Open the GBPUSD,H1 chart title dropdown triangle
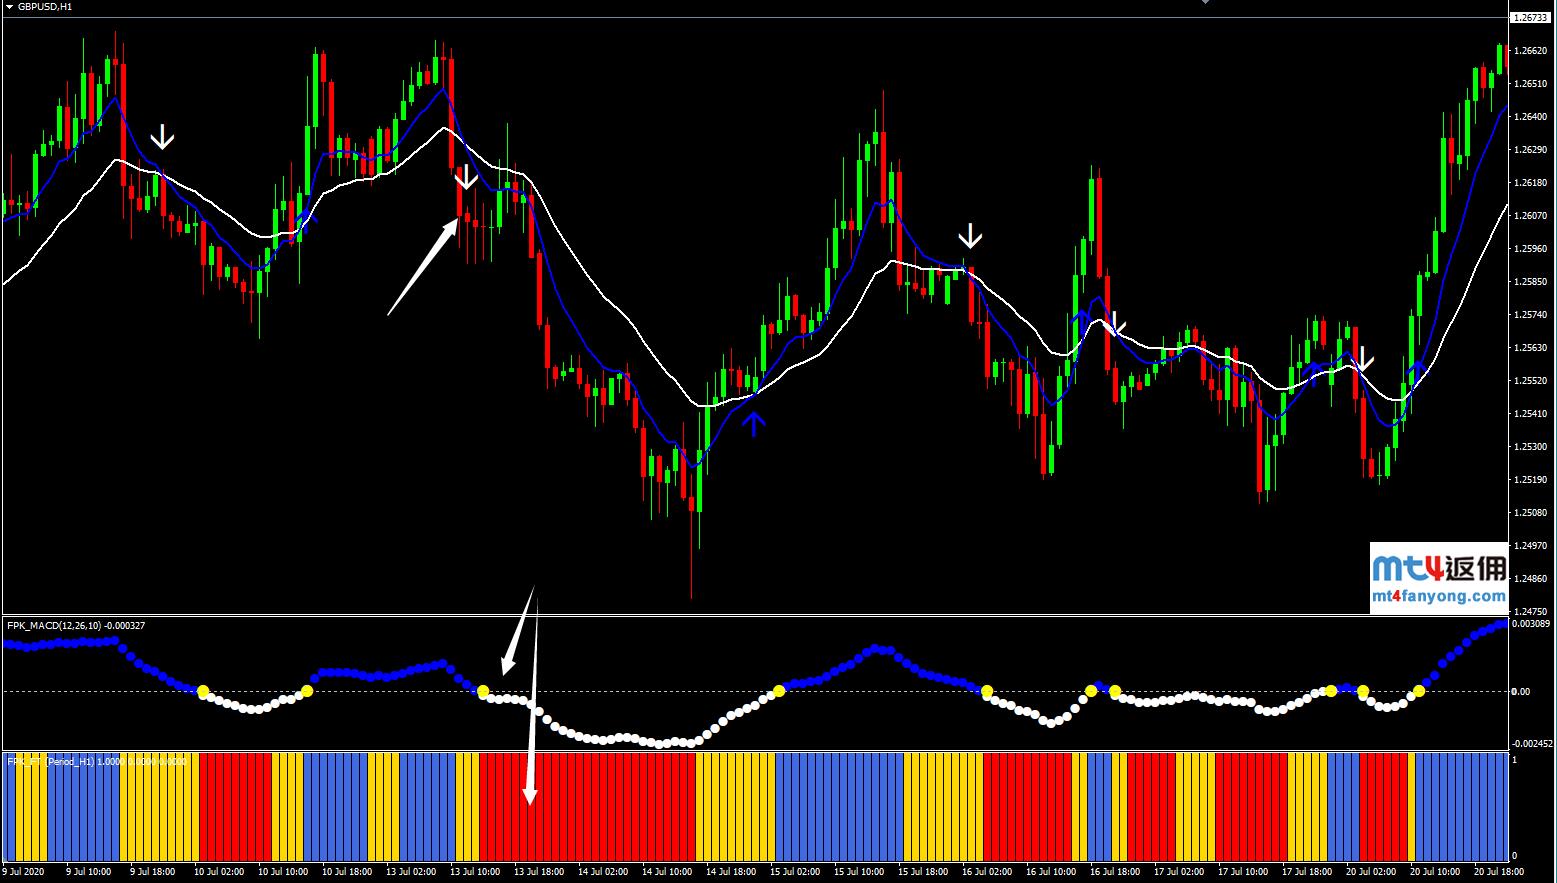Image resolution: width=1557 pixels, height=883 pixels. (x=9, y=6)
